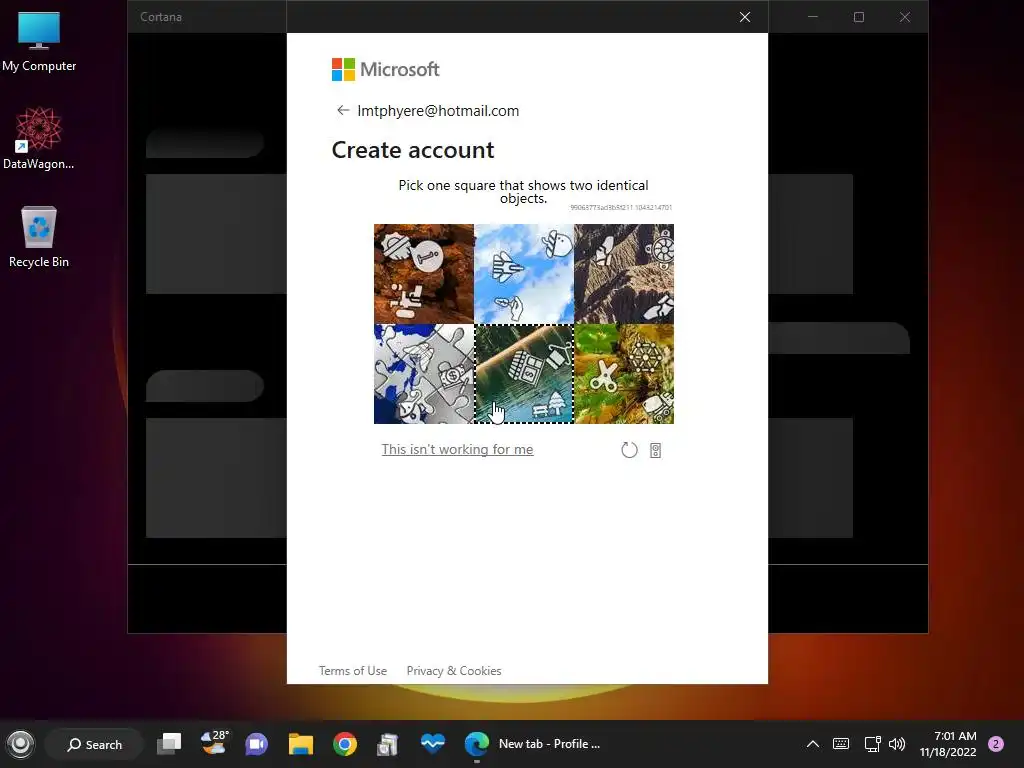The height and width of the screenshot is (768, 1024).
Task: Pick the green square with scissors
Action: point(624,374)
